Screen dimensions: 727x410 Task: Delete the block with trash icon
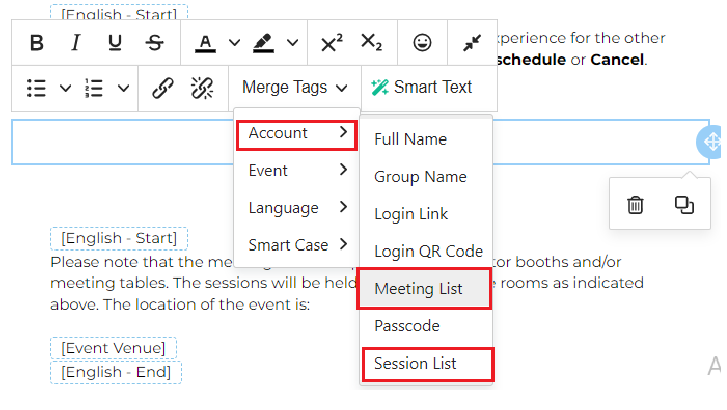coord(635,205)
